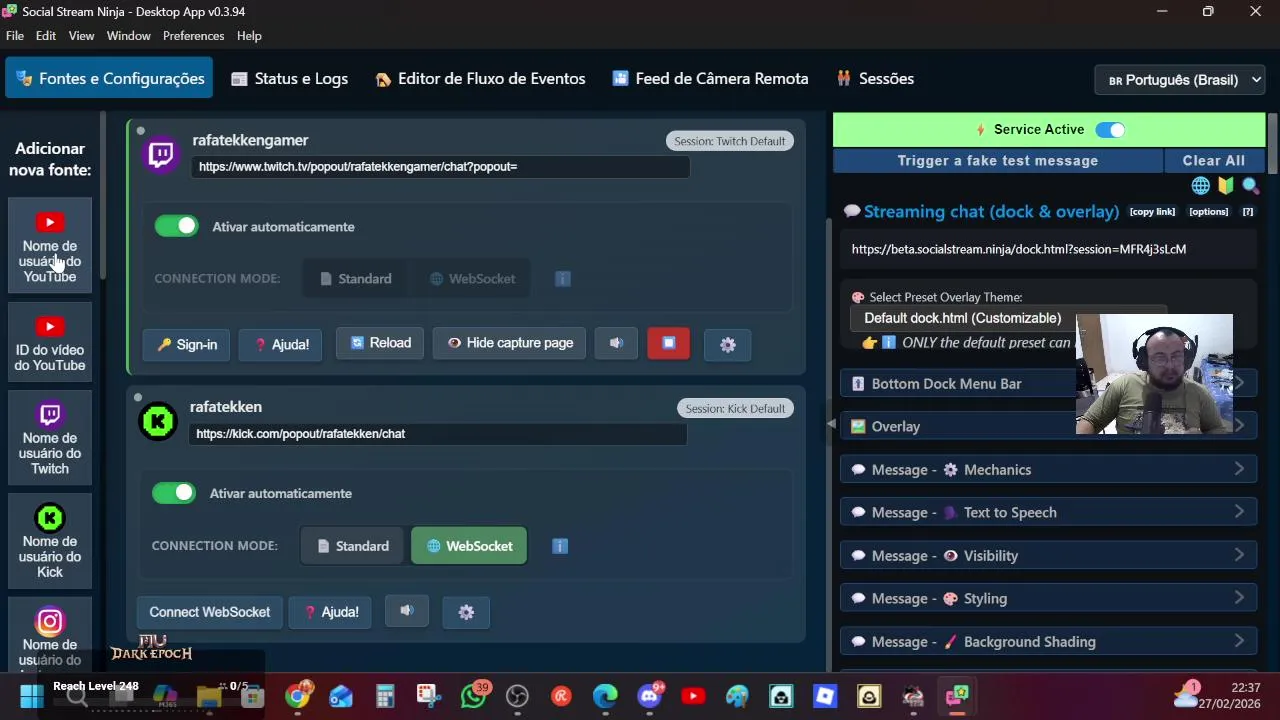Expand the Overlay section
Viewport: 1280px width, 720px height.
point(1047,427)
